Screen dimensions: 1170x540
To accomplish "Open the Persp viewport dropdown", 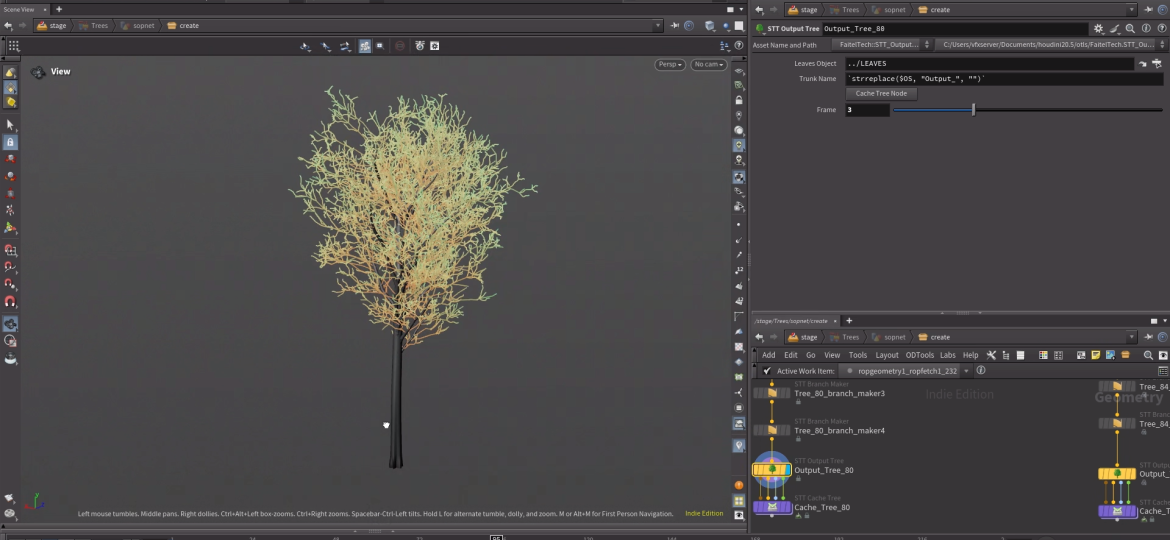I will (x=670, y=65).
